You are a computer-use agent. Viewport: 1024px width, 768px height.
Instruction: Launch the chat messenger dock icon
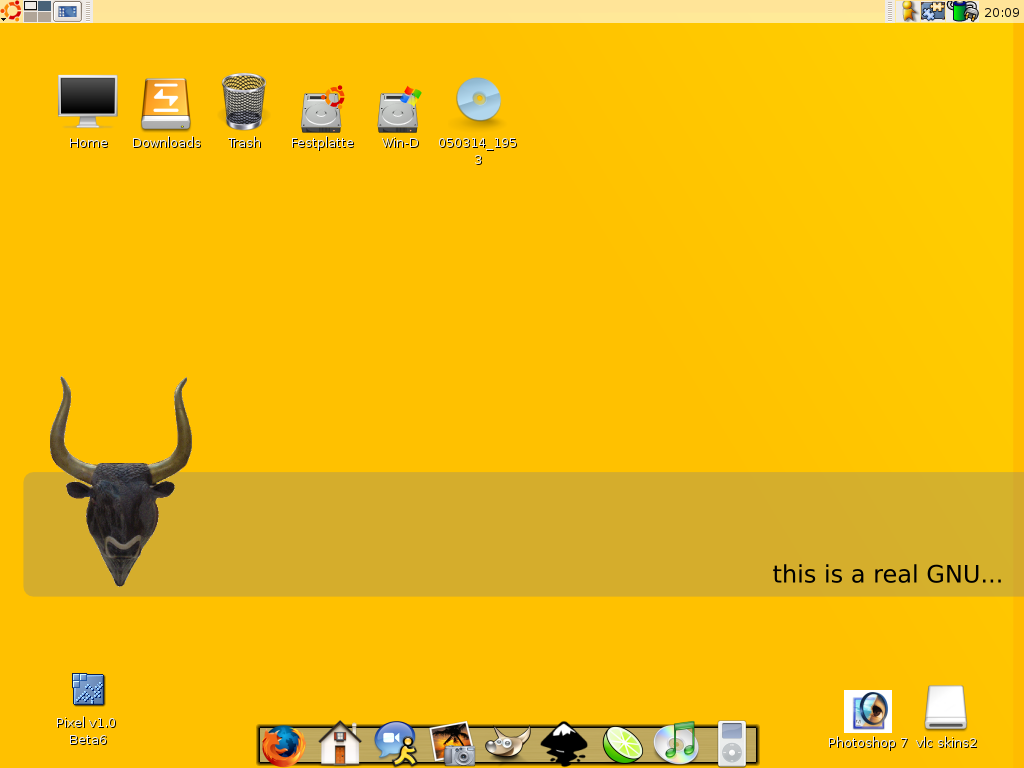396,743
